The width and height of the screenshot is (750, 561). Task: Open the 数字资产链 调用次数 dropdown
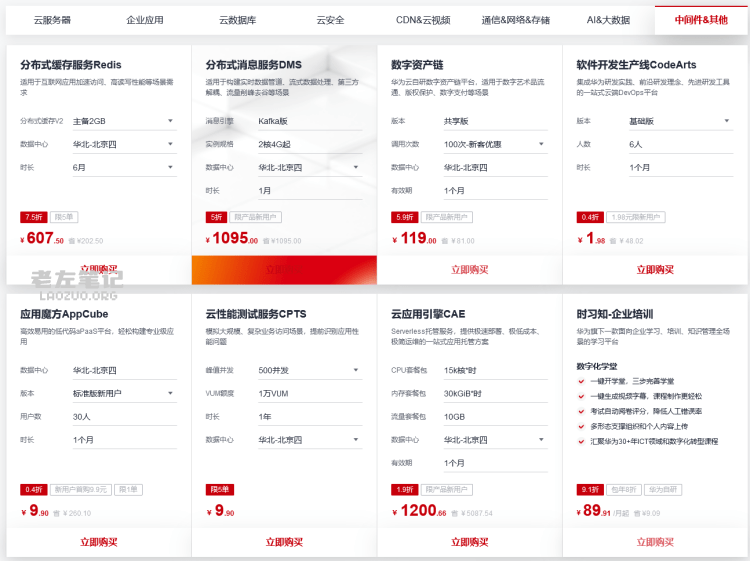[542, 144]
